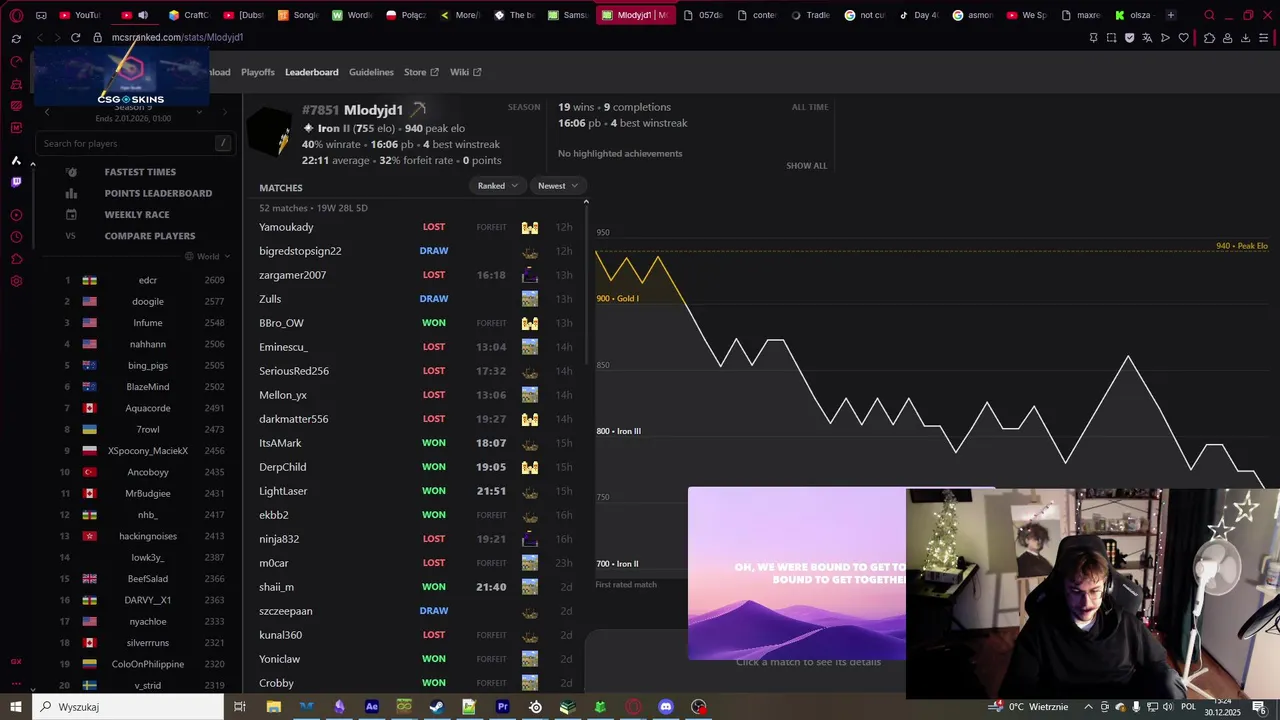Open sidebar settings gear
The image size is (1280, 720).
[x=16, y=281]
